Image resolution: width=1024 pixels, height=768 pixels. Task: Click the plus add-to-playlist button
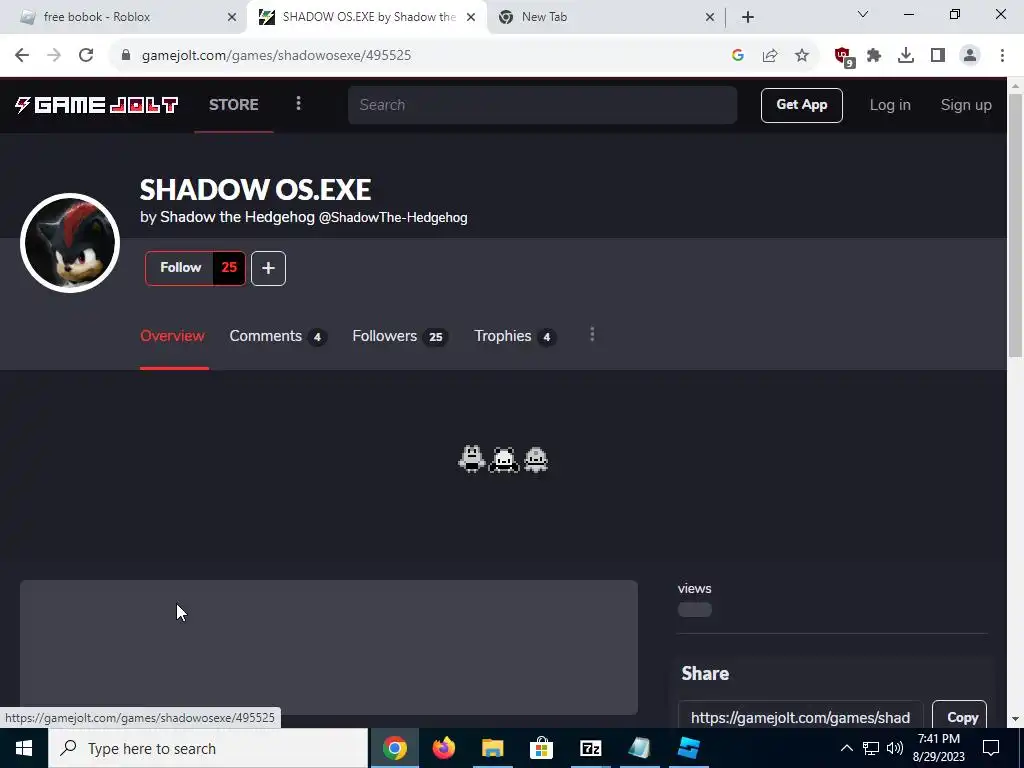pyautogui.click(x=268, y=268)
